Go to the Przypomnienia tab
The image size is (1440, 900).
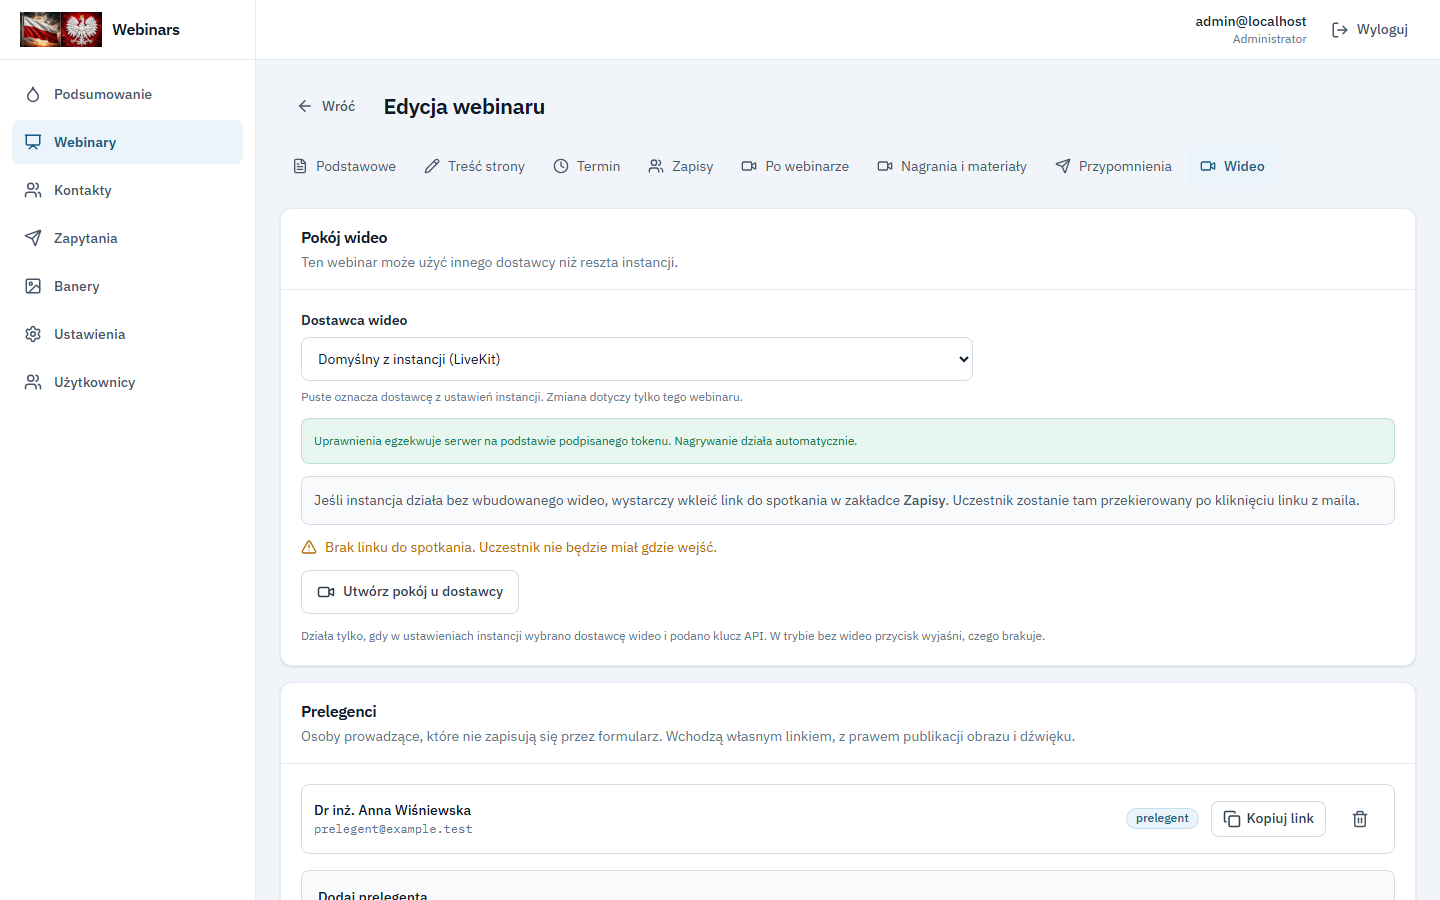point(1113,166)
